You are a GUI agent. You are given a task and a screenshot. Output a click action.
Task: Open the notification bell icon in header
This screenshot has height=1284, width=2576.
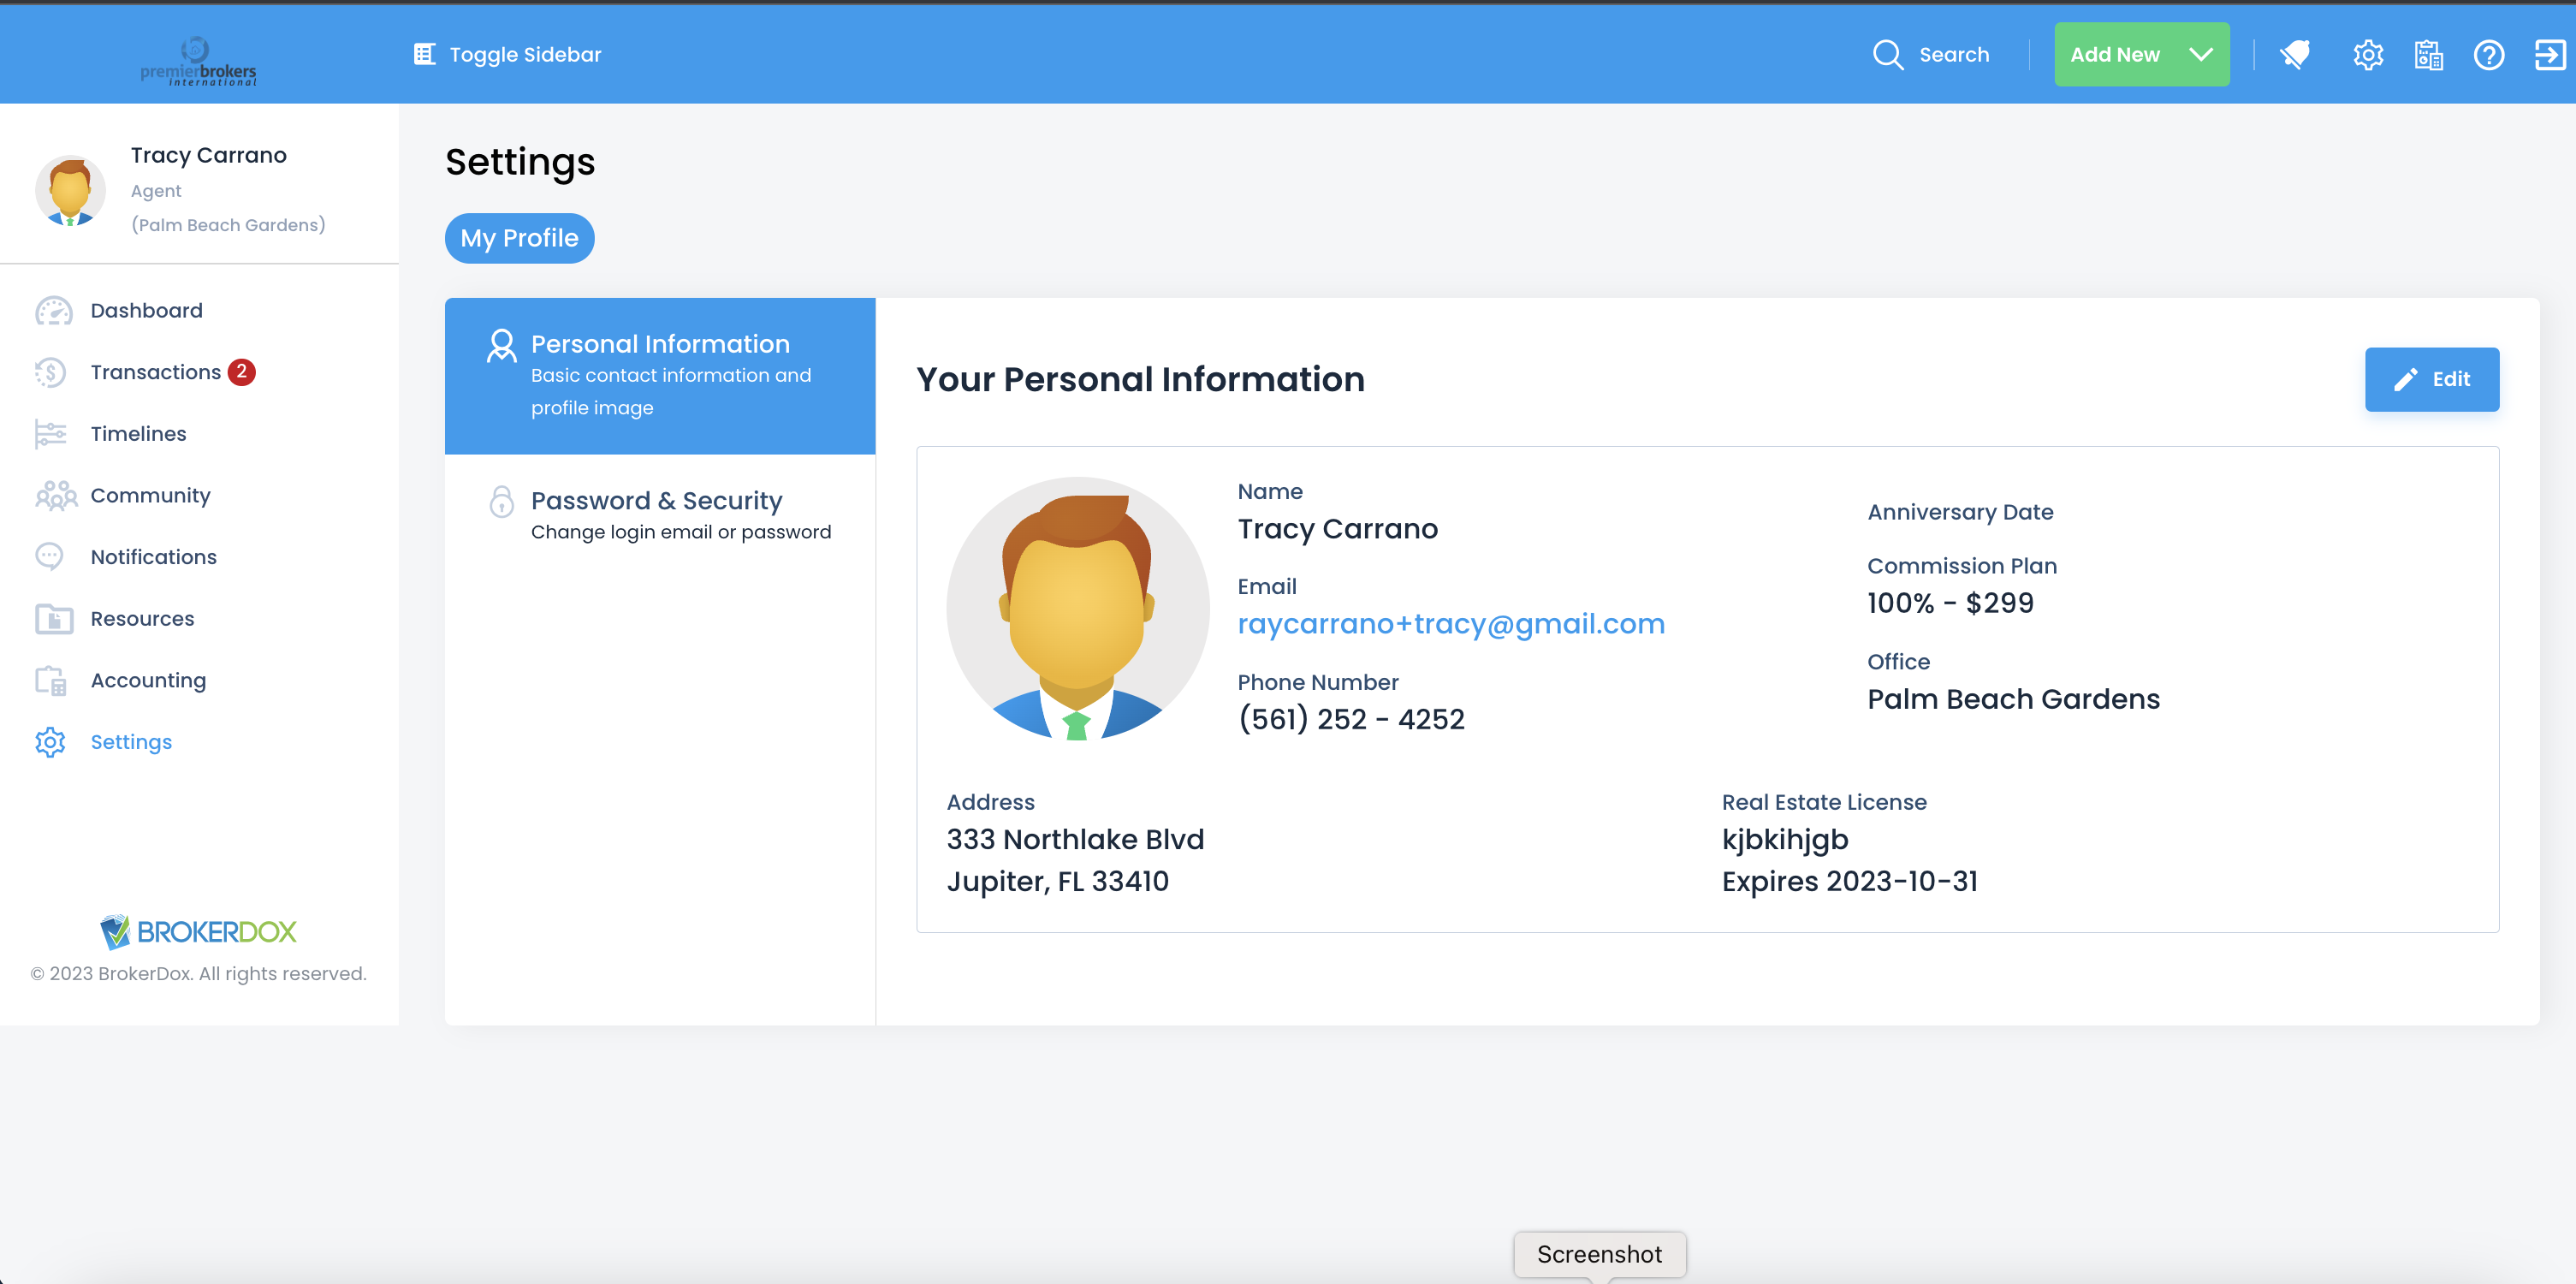coord(2295,54)
